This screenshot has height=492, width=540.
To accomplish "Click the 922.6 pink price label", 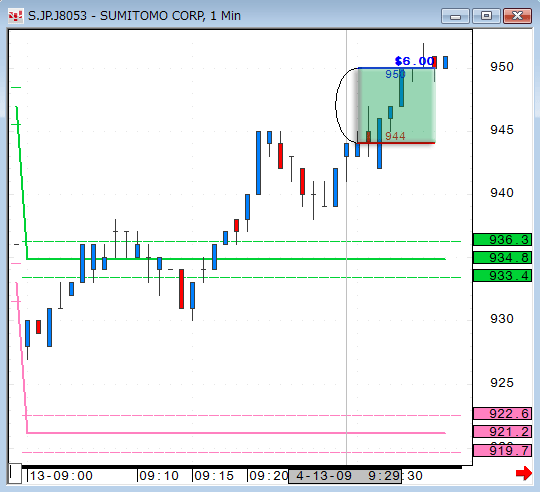I will pos(502,413).
